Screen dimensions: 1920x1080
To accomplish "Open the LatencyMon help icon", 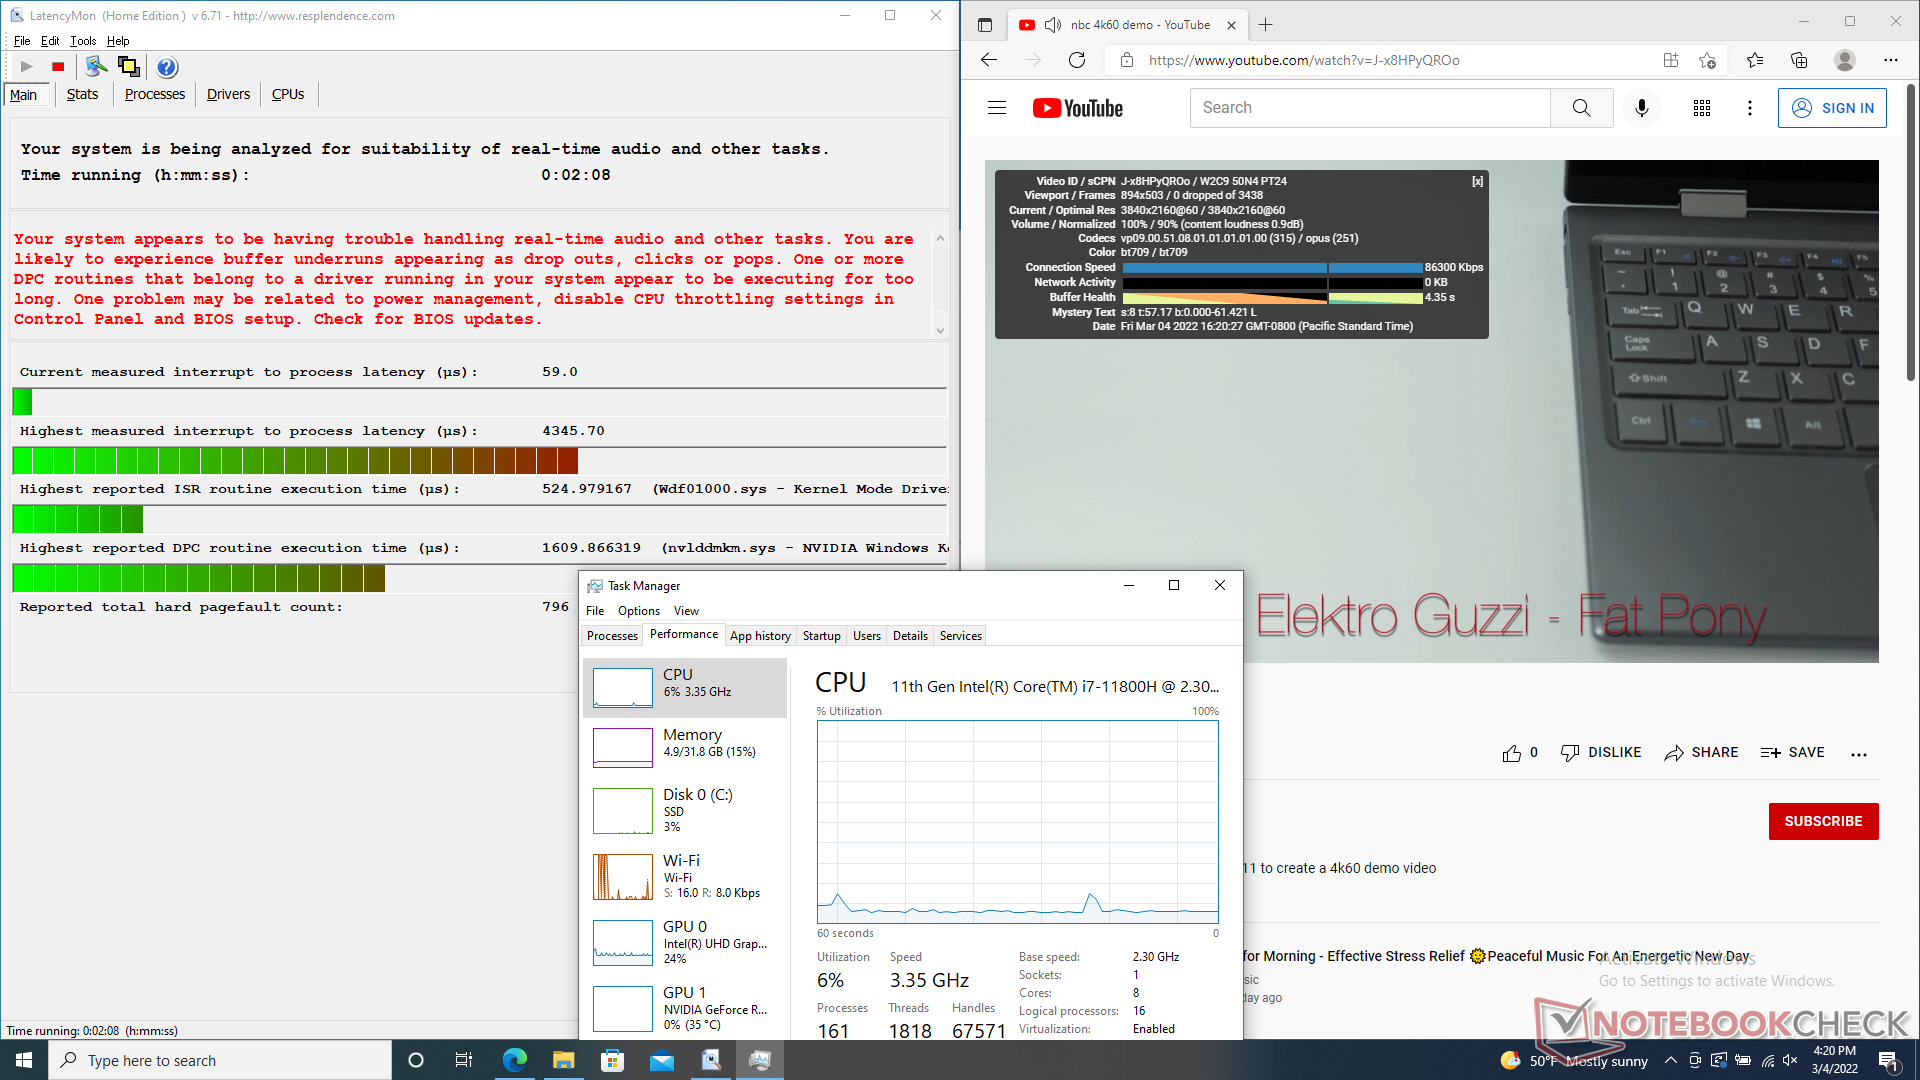I will pyautogui.click(x=167, y=67).
